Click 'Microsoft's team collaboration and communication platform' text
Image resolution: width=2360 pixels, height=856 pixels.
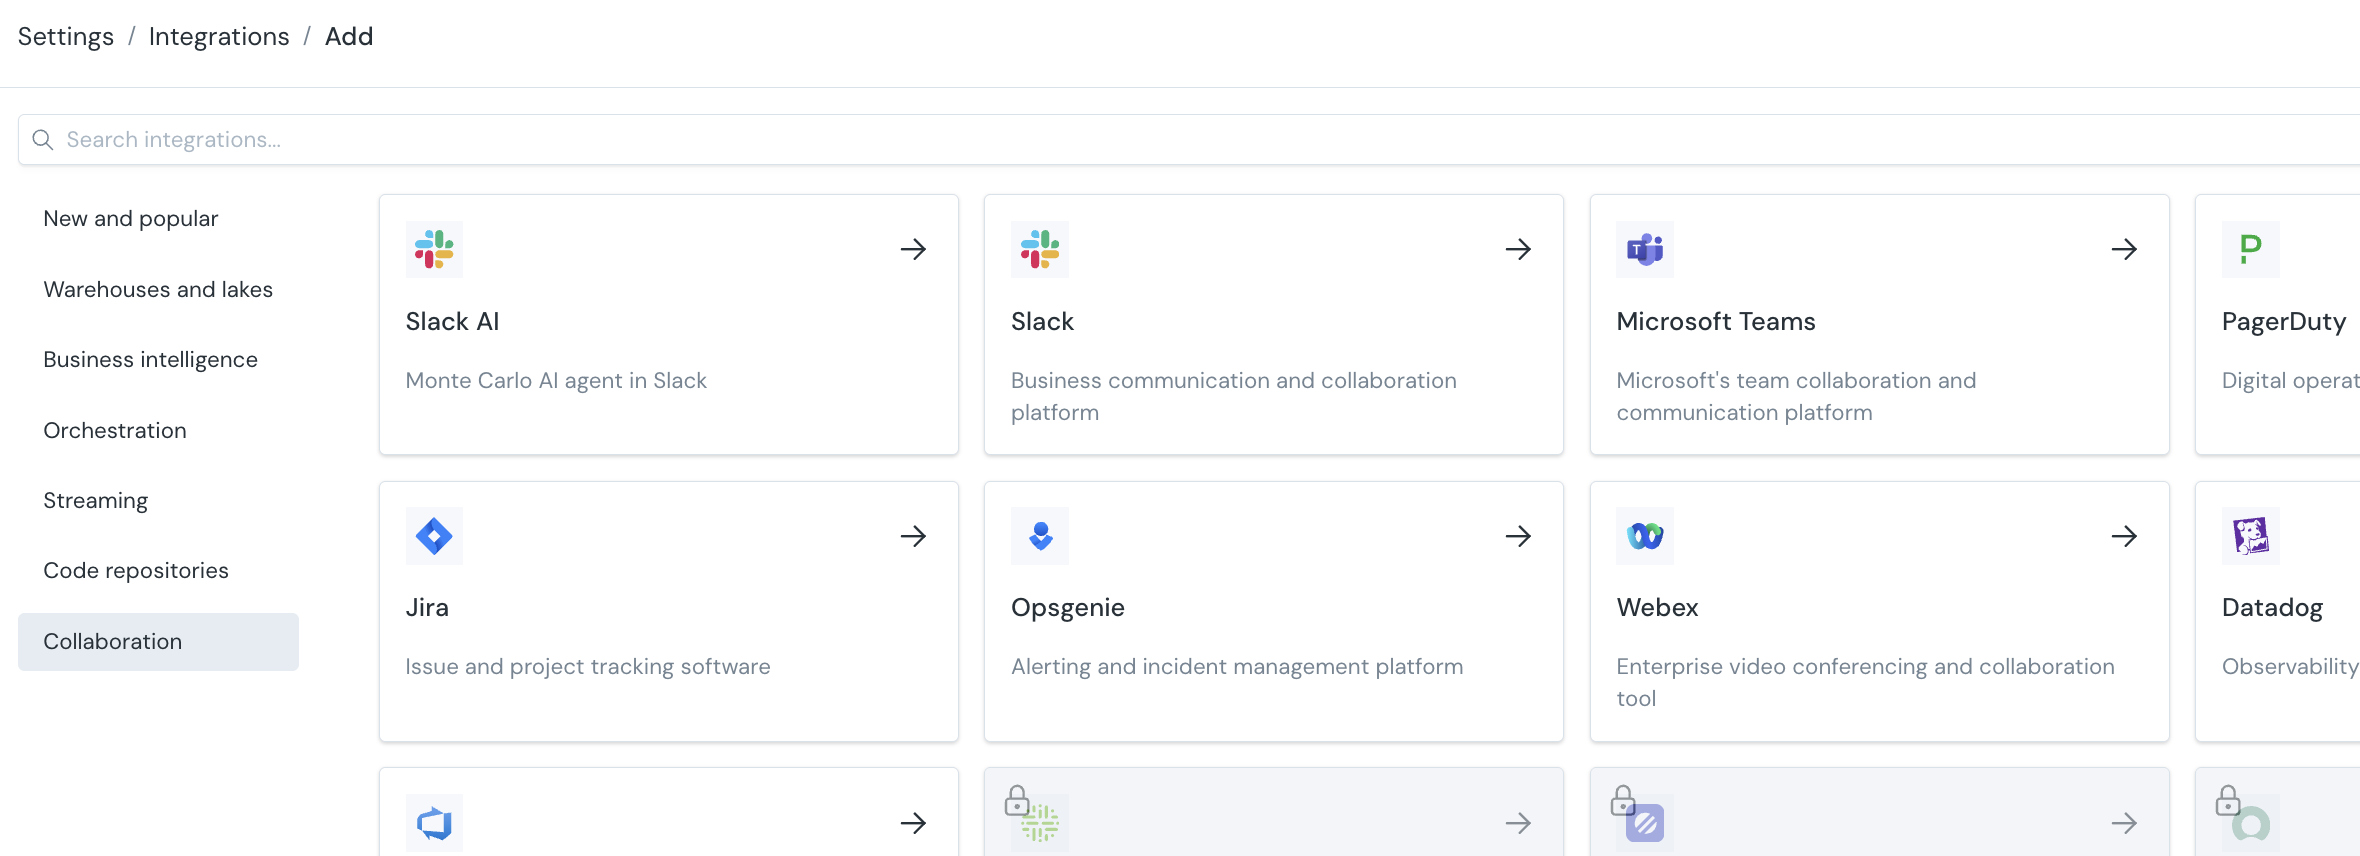pos(1797,397)
